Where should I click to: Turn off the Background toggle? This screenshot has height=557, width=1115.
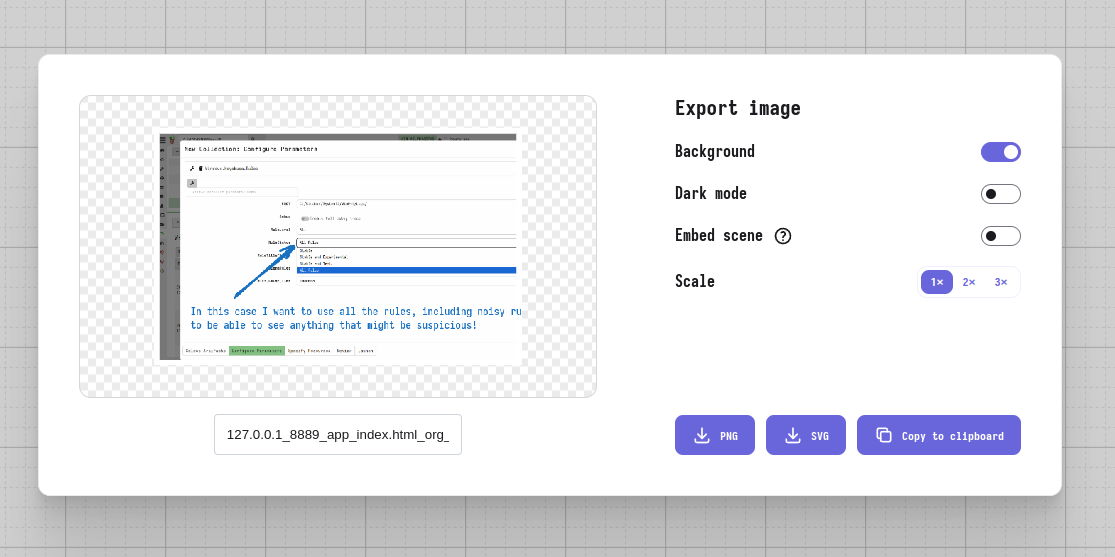(x=1001, y=152)
